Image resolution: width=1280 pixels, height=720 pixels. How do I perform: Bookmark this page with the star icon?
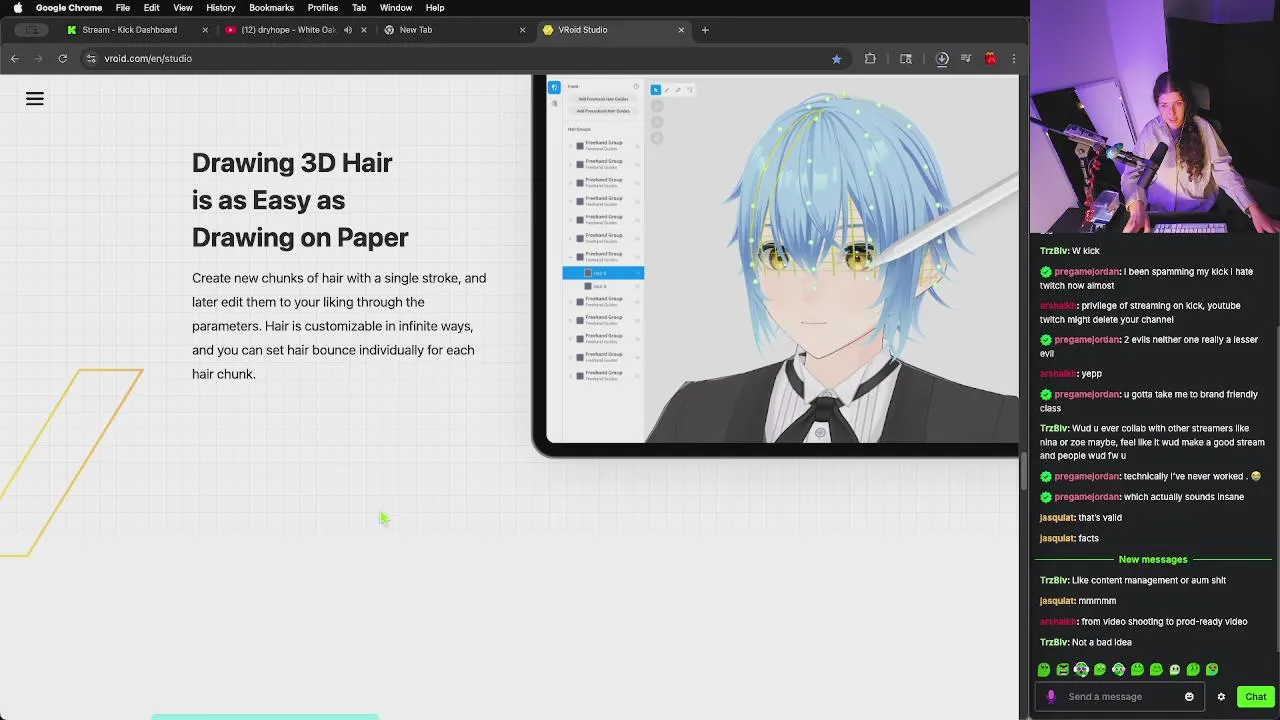point(837,59)
